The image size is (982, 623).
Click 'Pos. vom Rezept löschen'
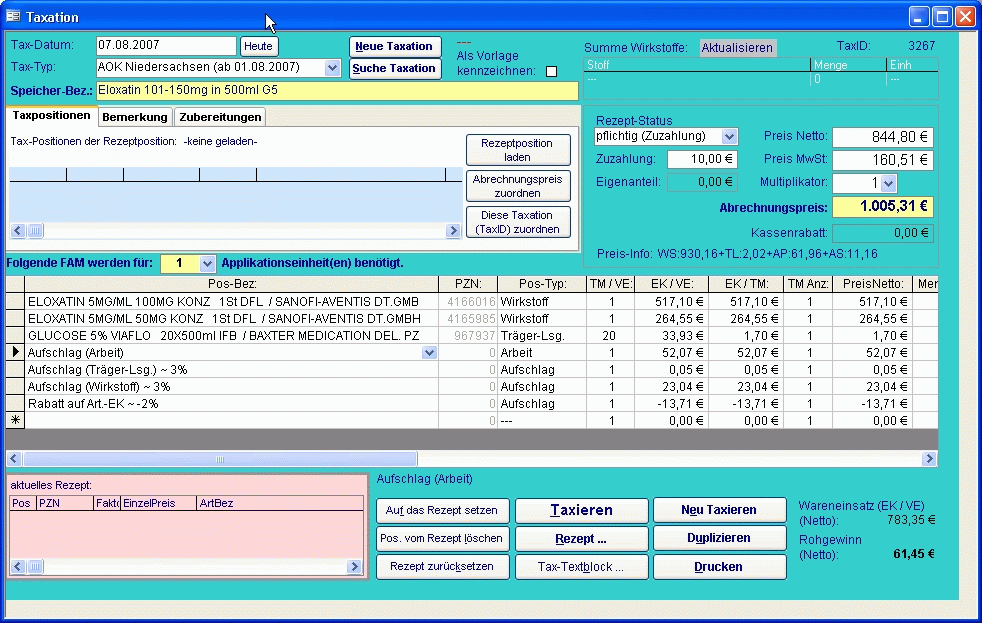tap(442, 538)
